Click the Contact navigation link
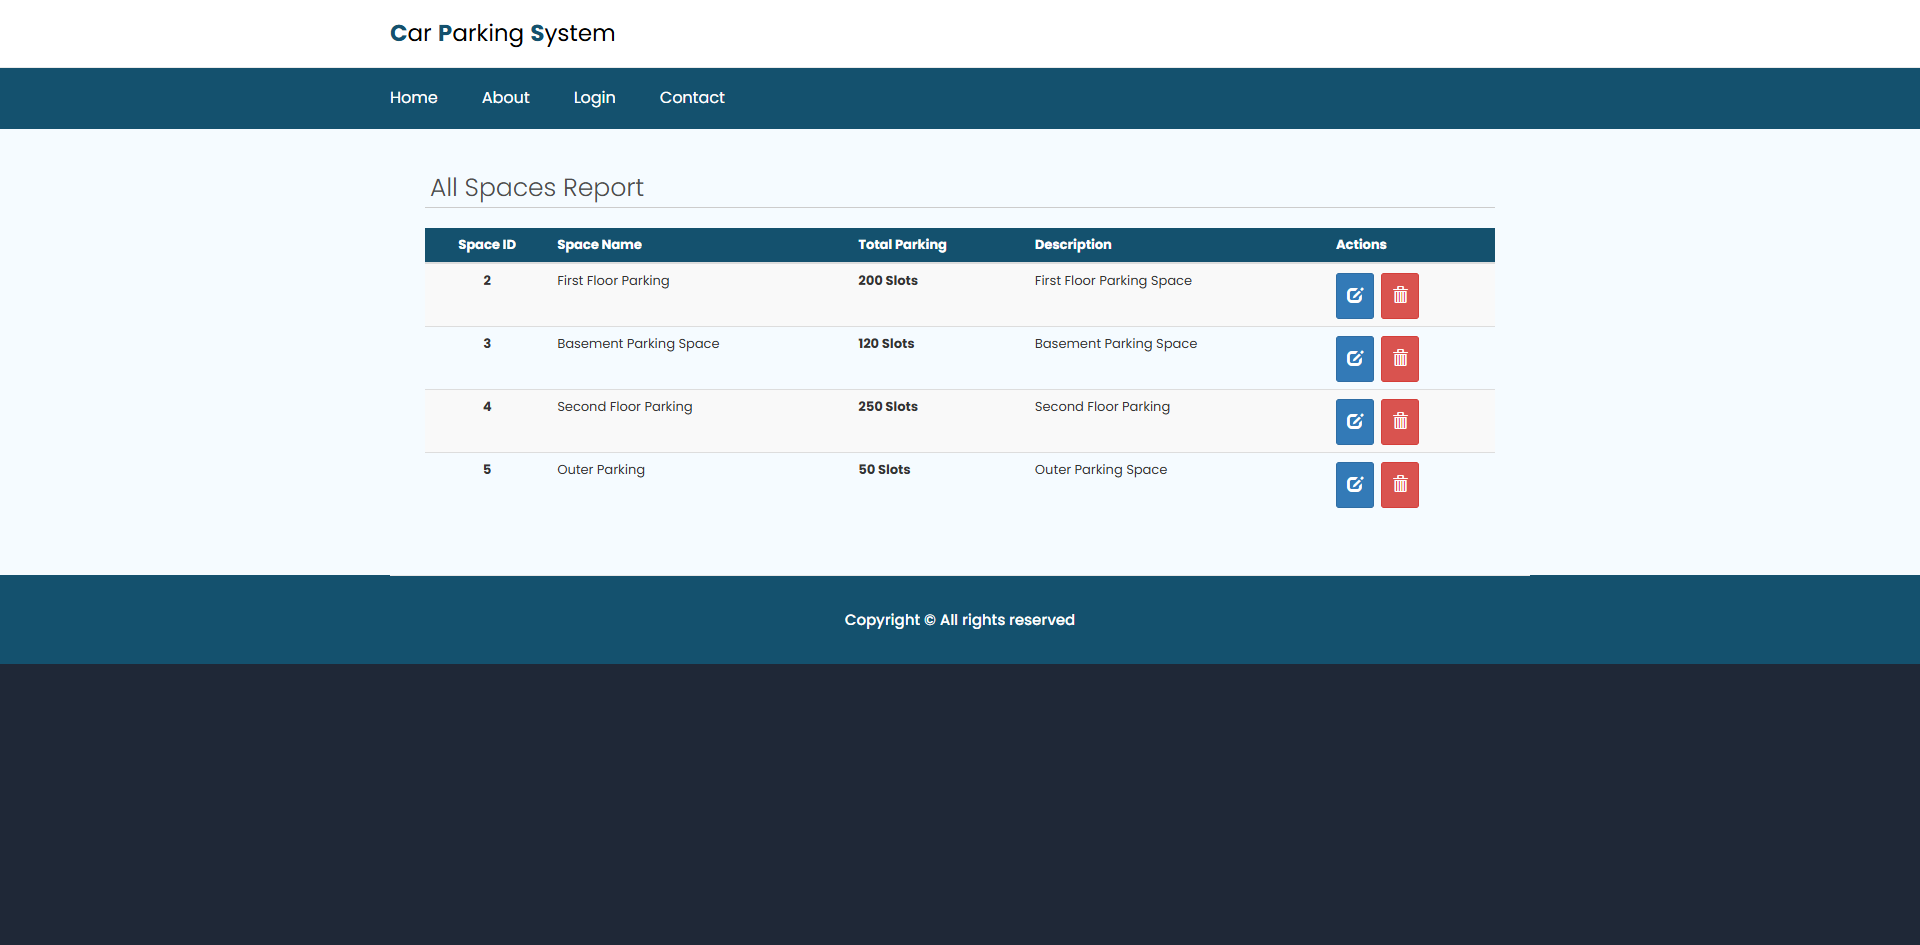 point(692,97)
